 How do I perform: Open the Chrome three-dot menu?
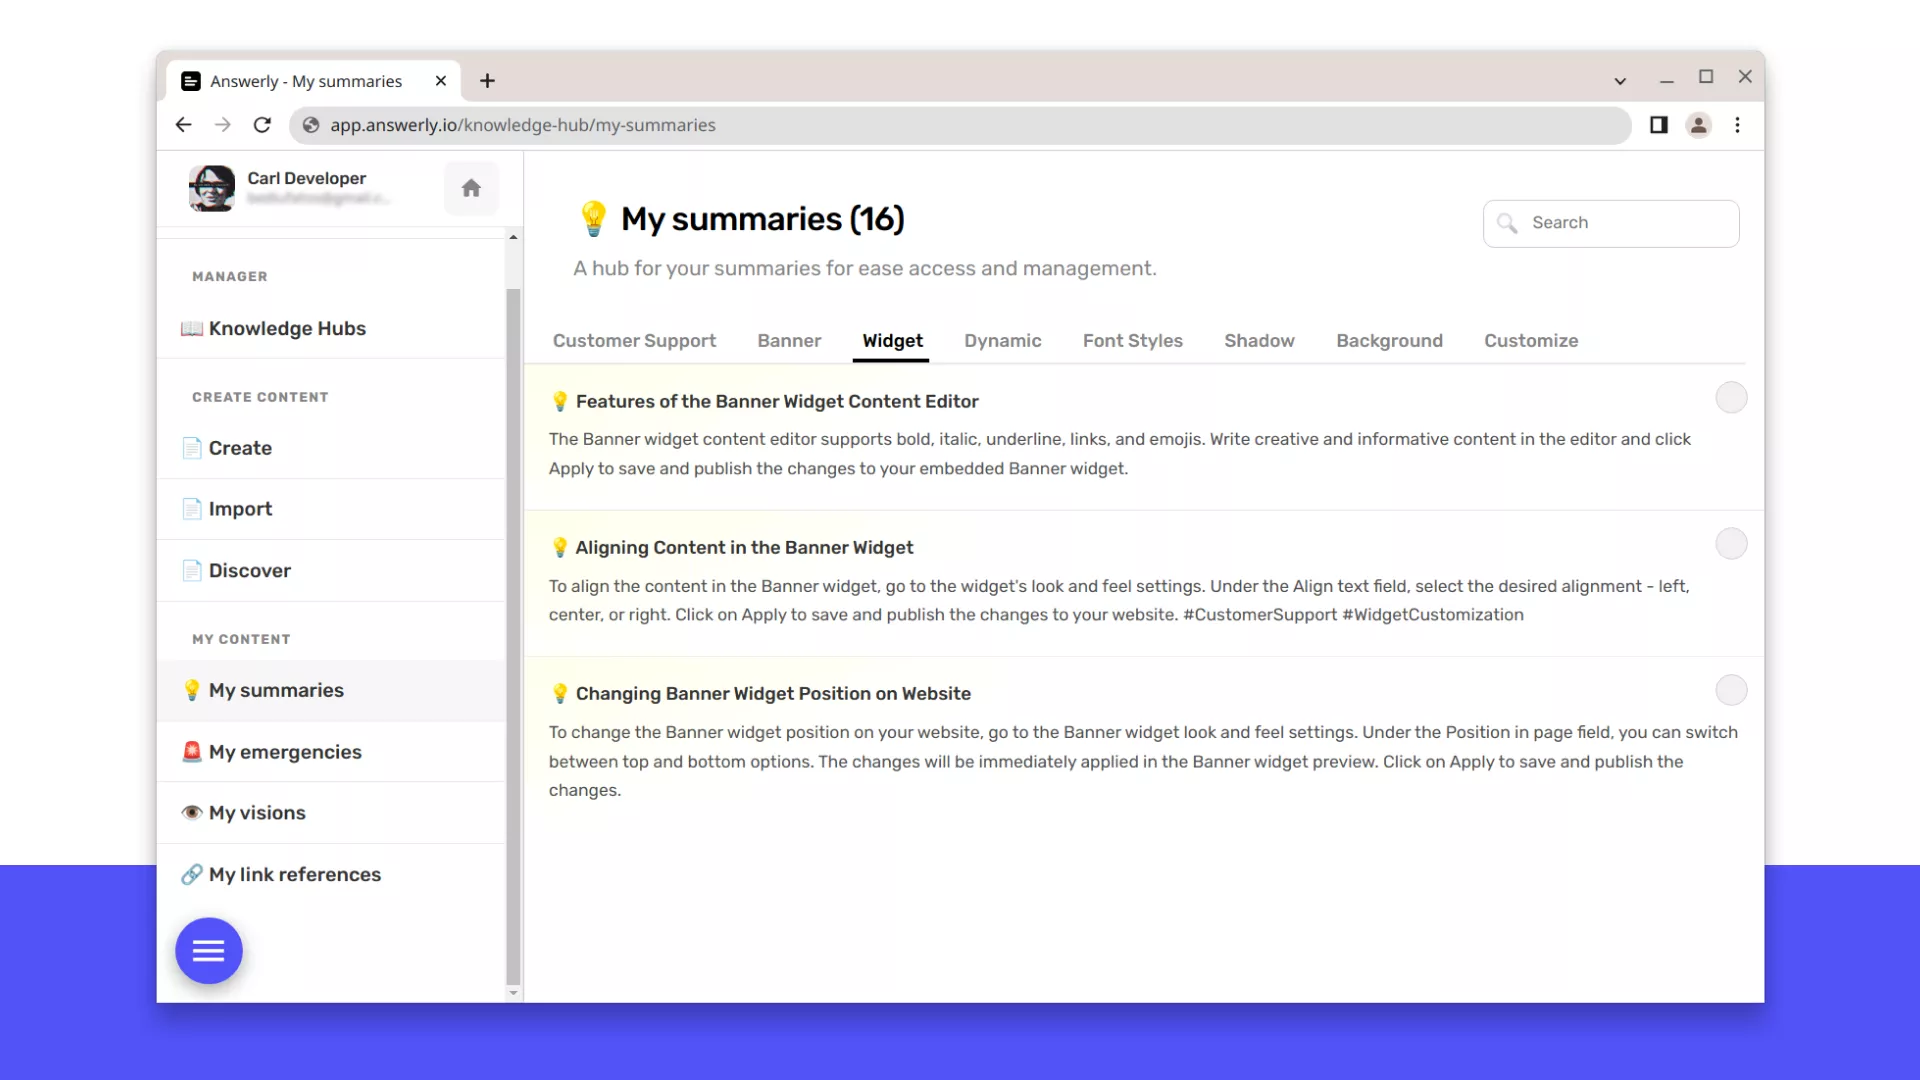(x=1737, y=125)
